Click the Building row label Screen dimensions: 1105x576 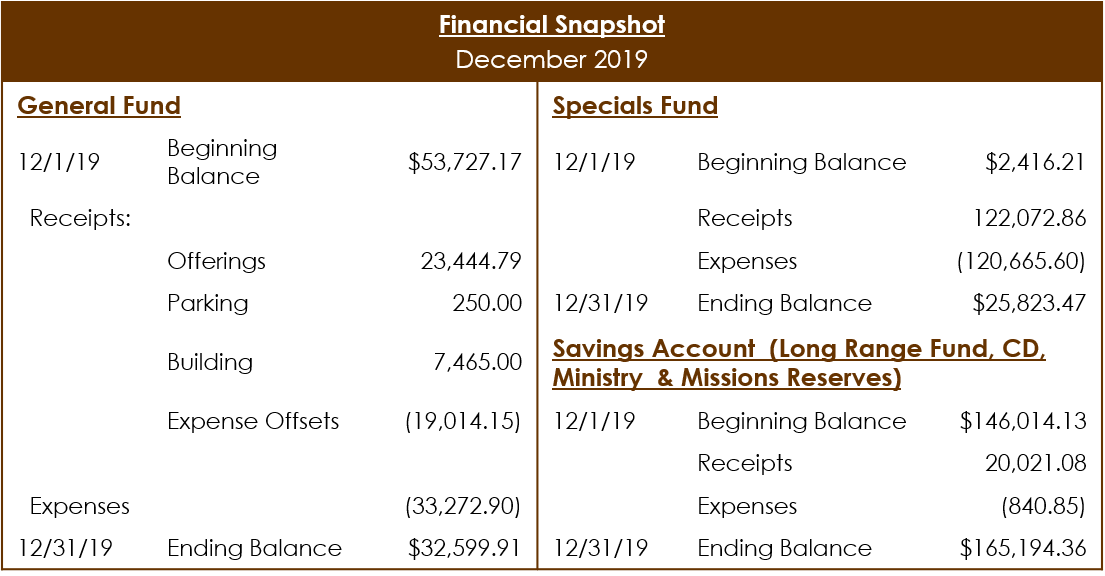pos(210,363)
